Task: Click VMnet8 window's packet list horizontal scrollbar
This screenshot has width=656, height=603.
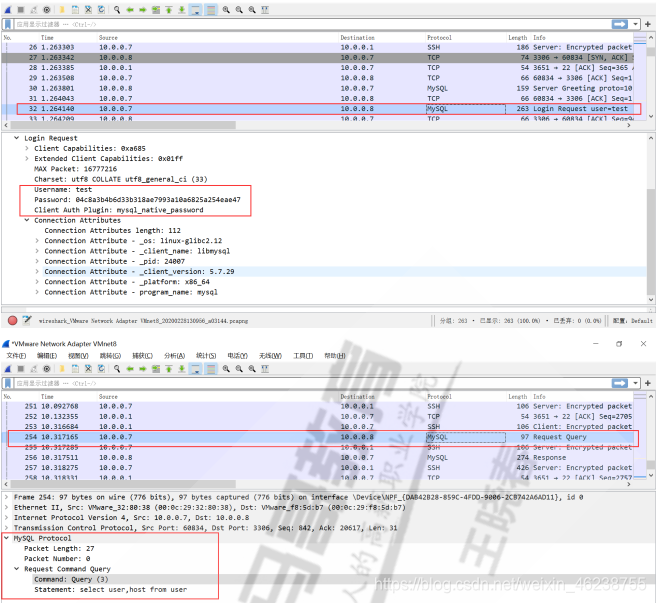Action: [123, 484]
